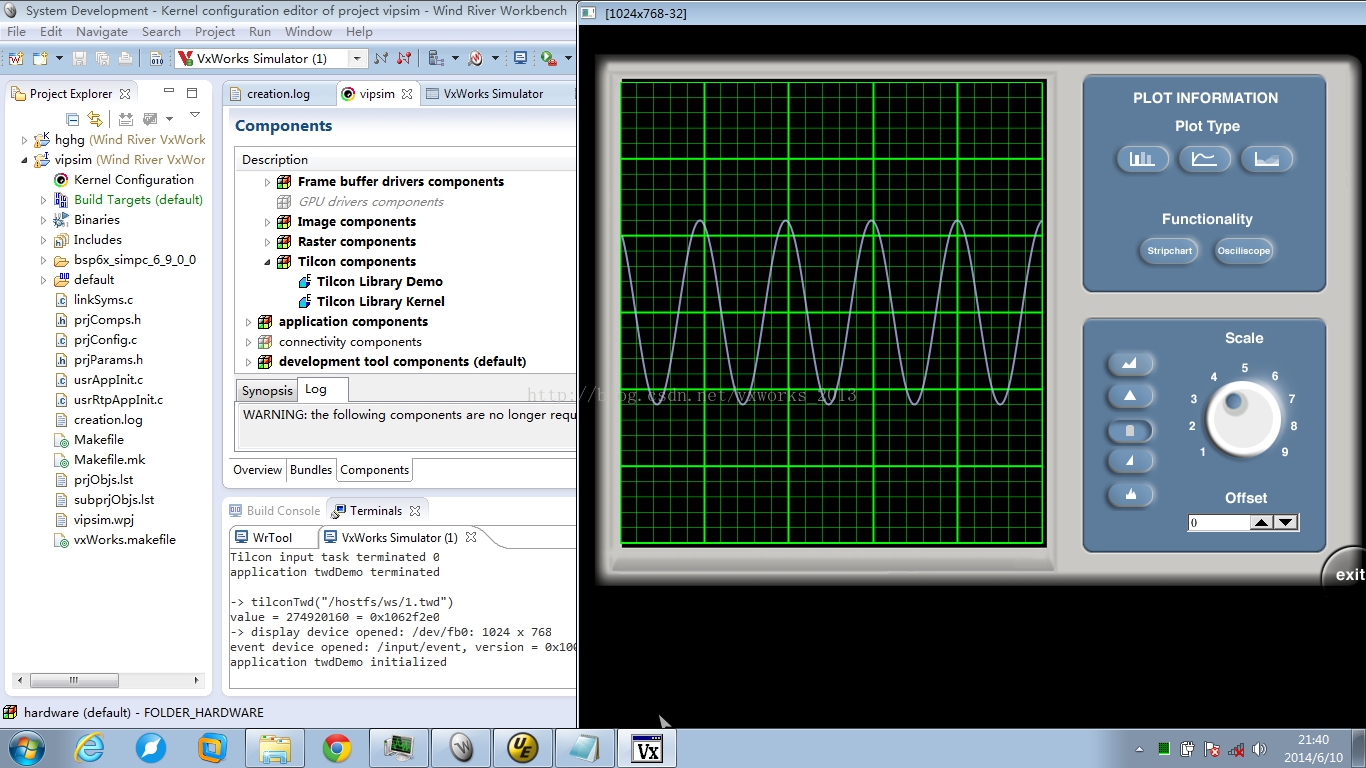Switch to the Bundles tab

311,470
